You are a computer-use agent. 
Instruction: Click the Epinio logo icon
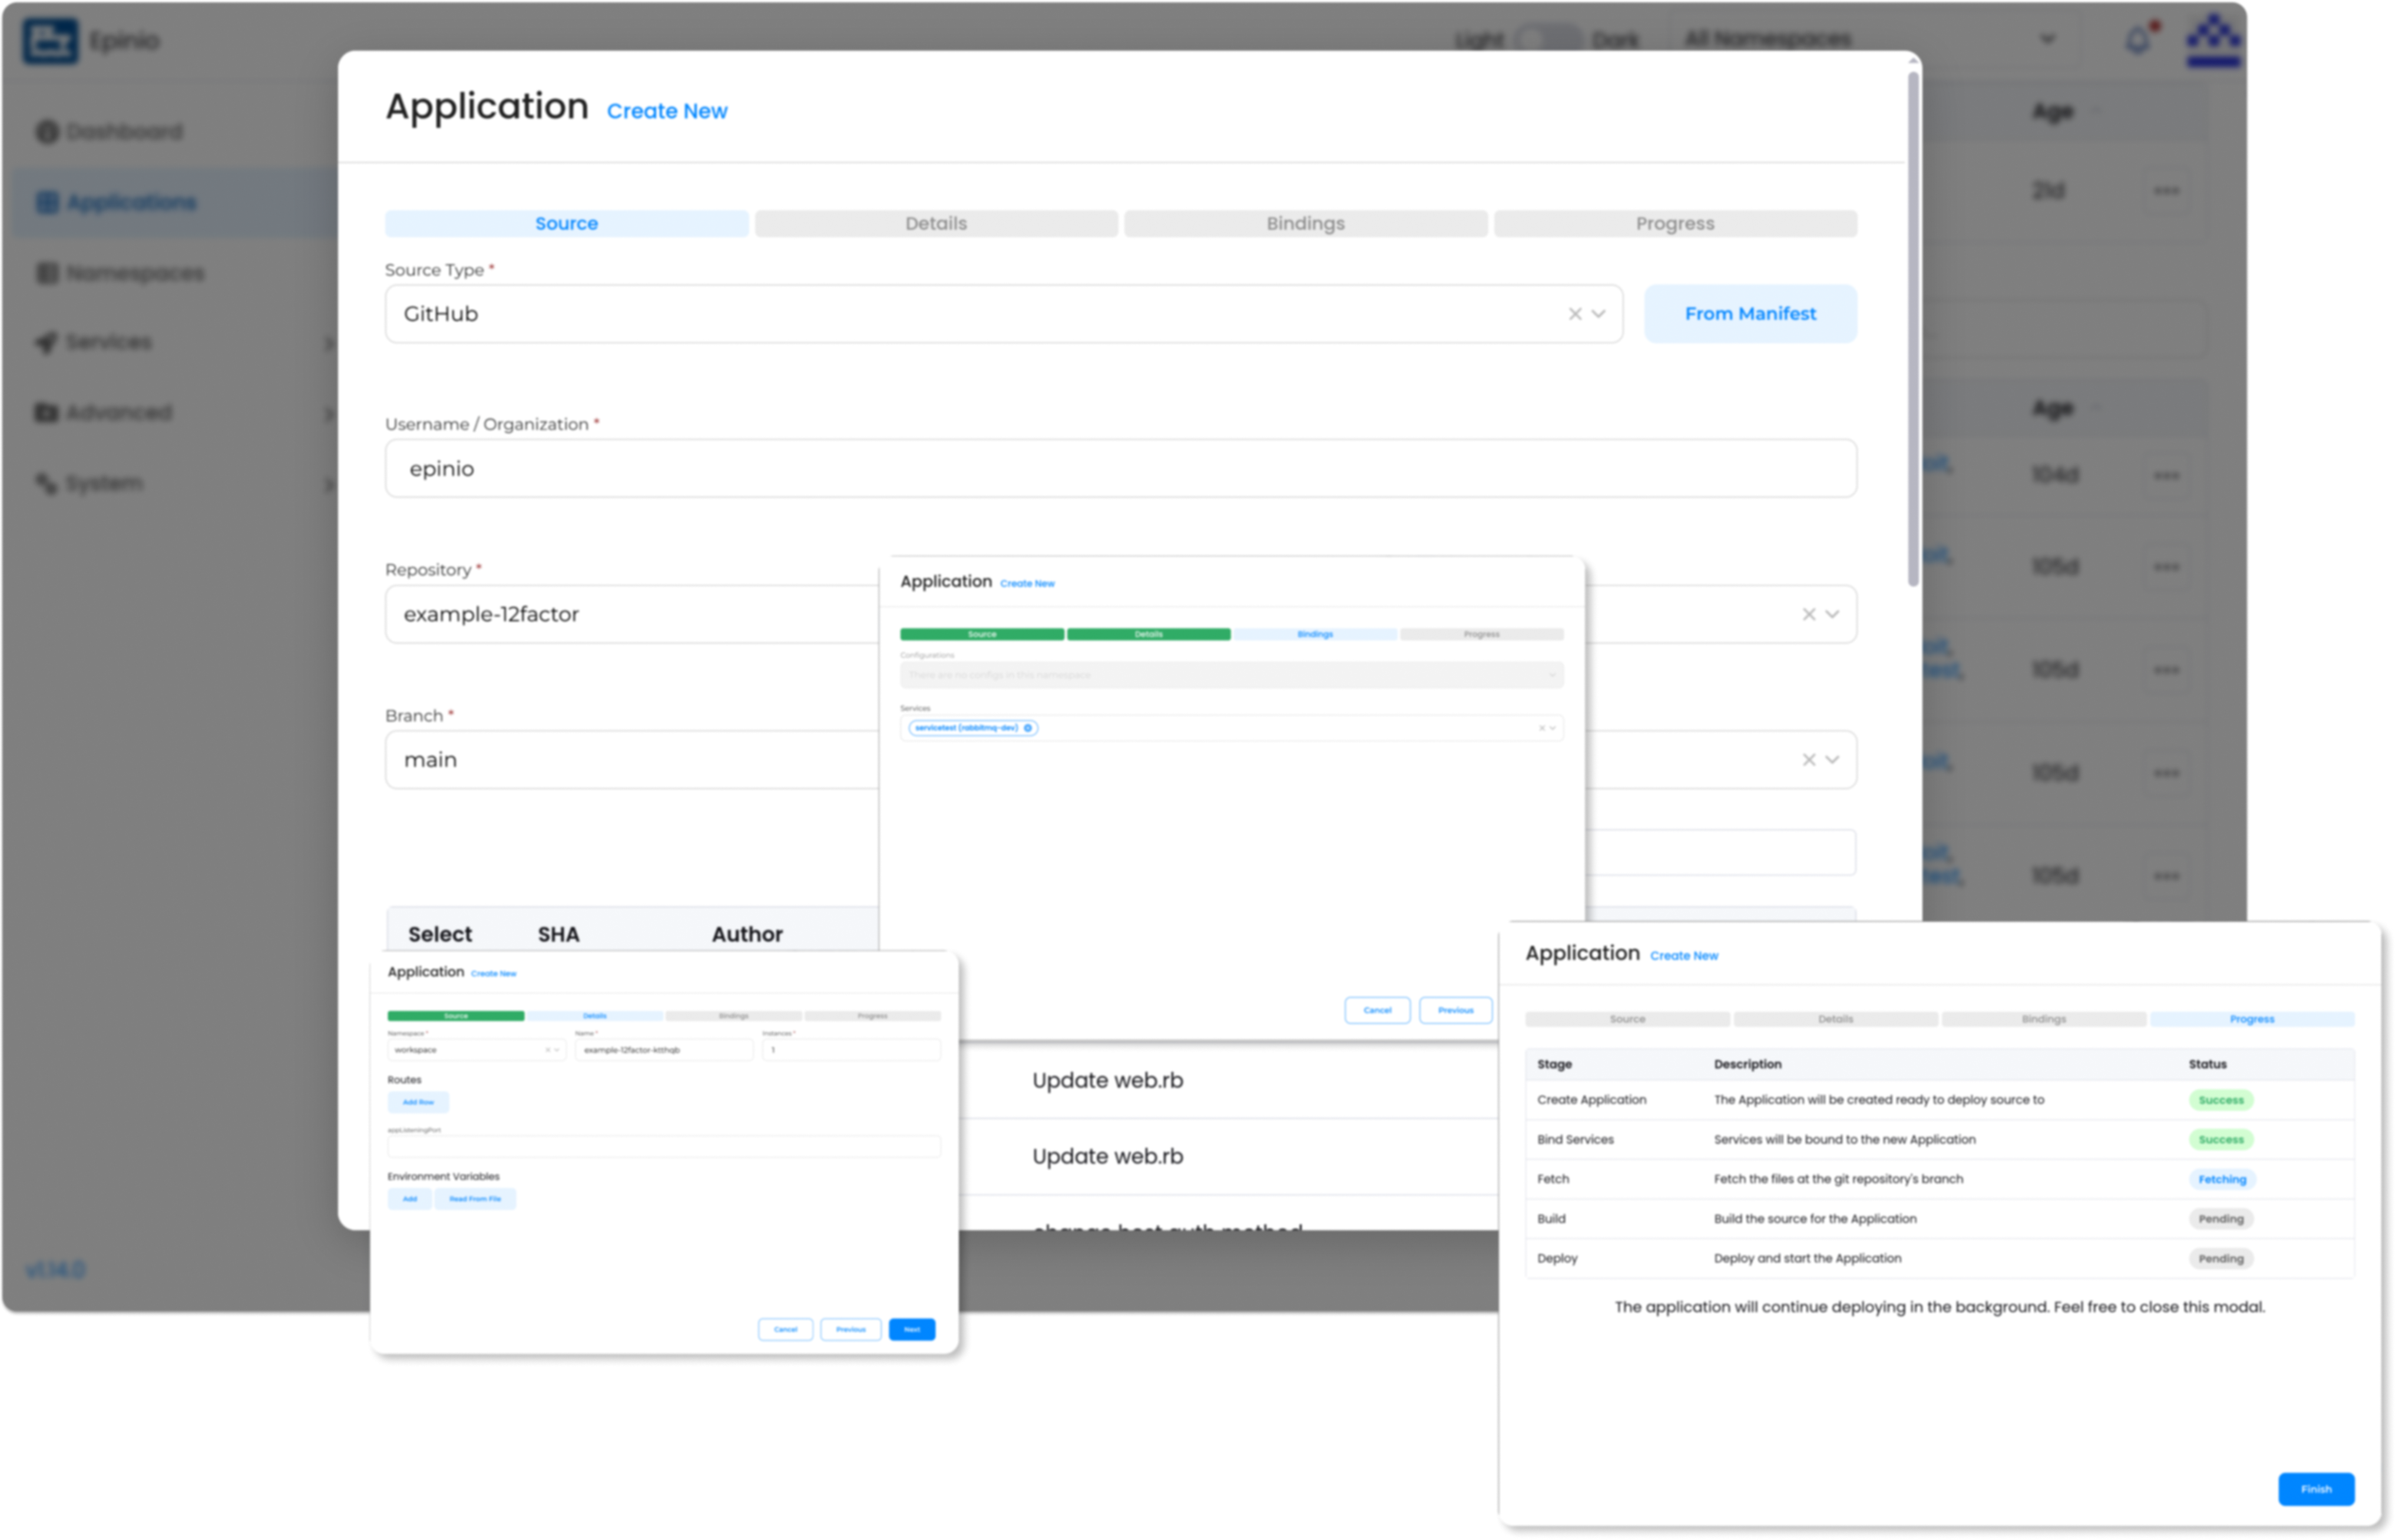[x=50, y=41]
